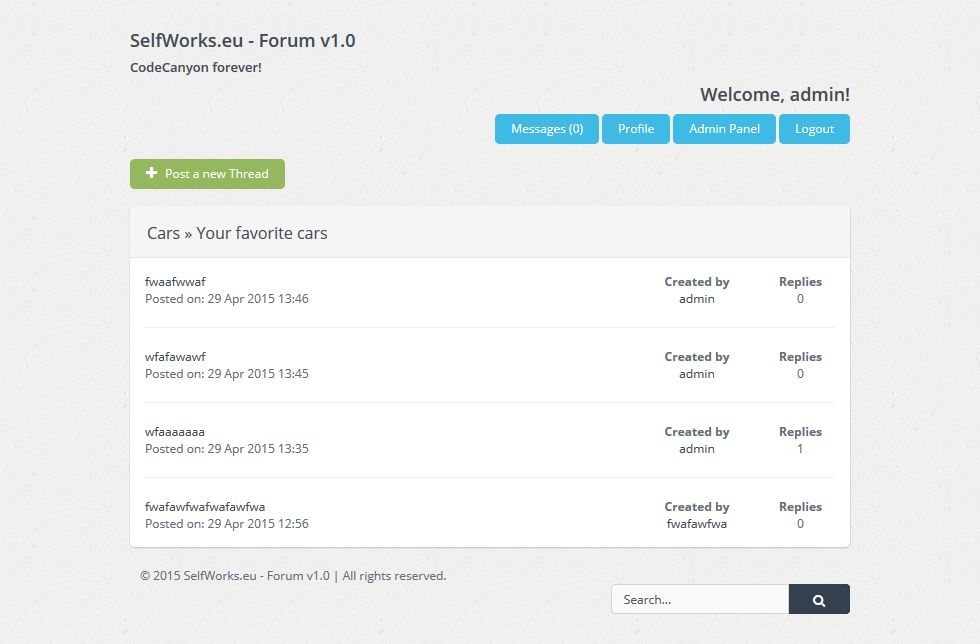Open the thread titled wfafawawf

[175, 357]
